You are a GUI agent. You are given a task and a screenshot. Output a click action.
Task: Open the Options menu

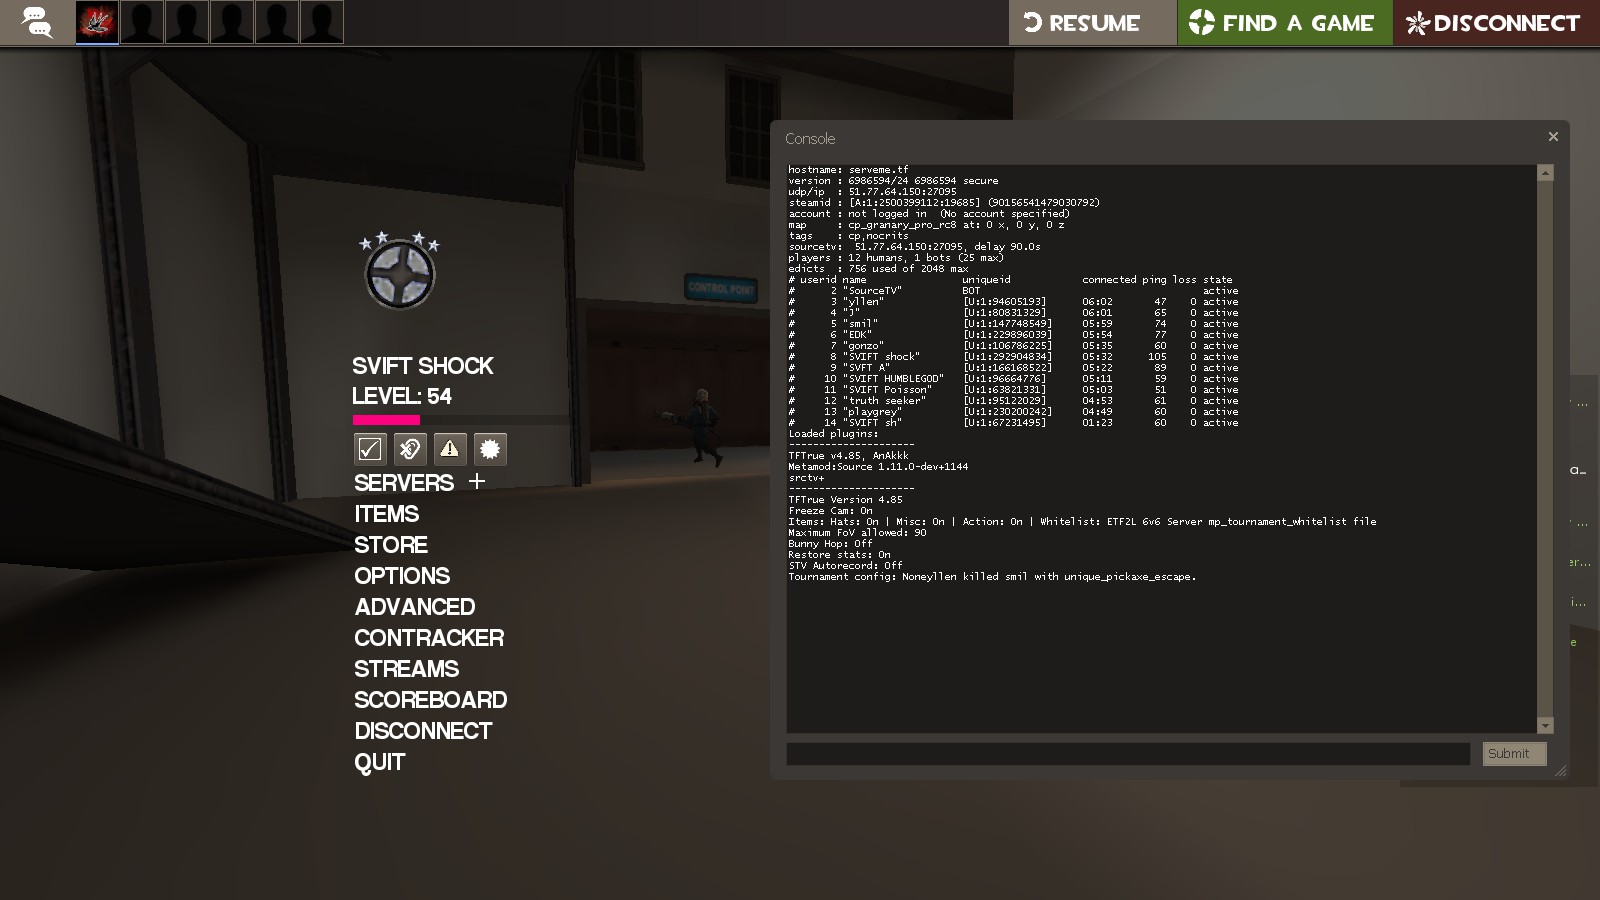click(x=402, y=576)
